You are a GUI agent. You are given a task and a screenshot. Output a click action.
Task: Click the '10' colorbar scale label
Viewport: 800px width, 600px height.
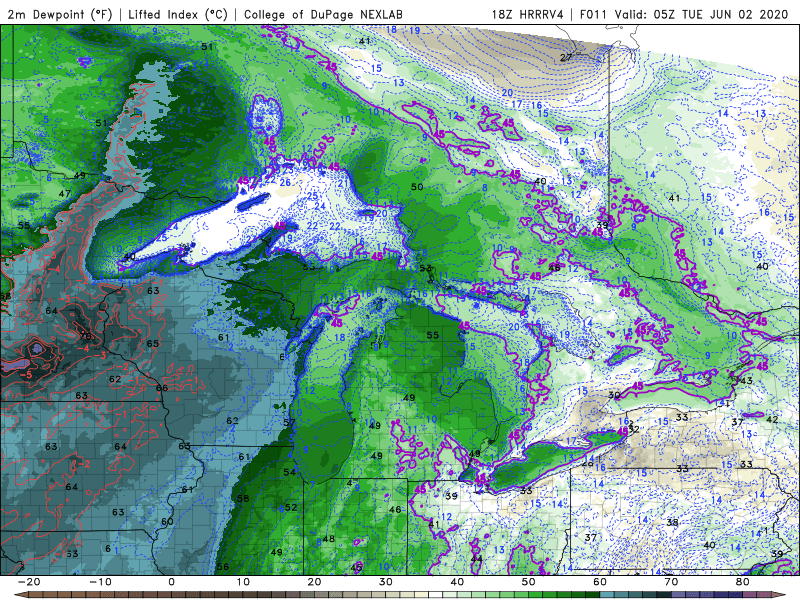pyautogui.click(x=243, y=582)
